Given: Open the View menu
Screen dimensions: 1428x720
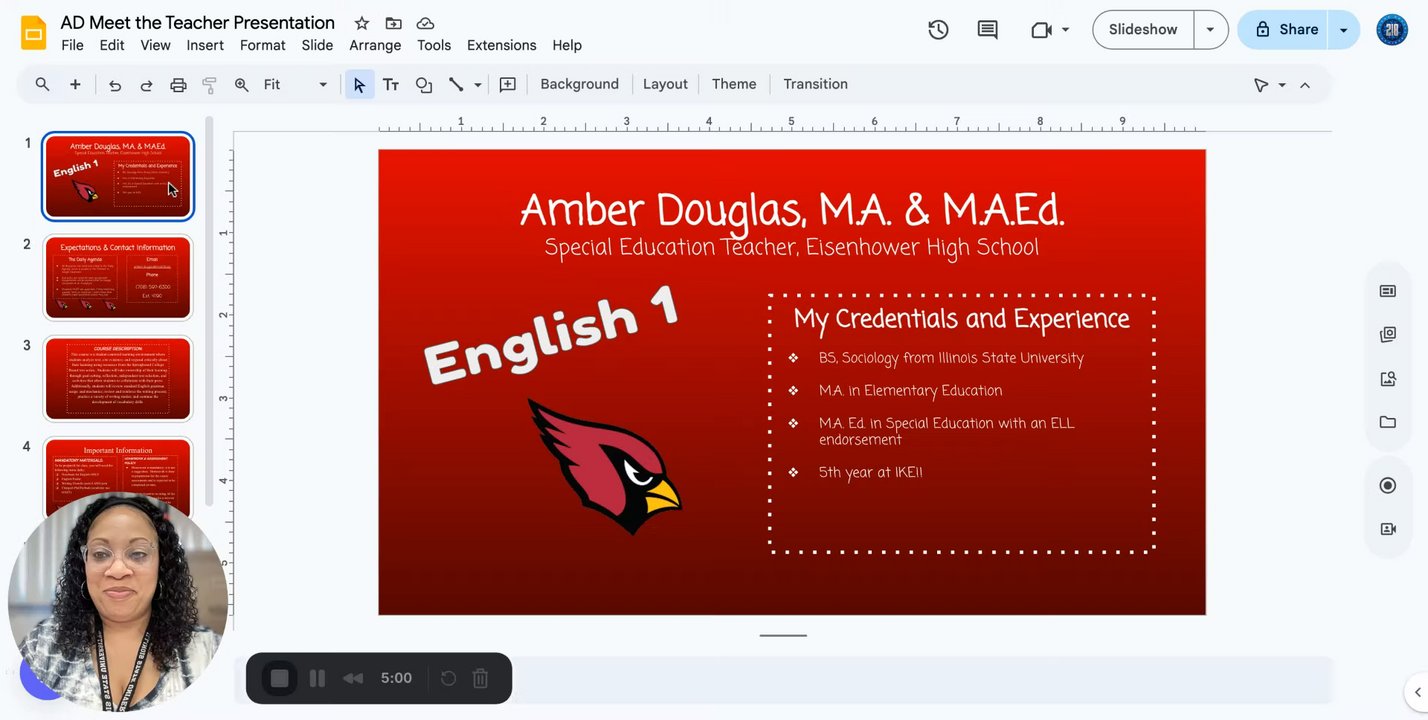Looking at the screenshot, I should (155, 45).
